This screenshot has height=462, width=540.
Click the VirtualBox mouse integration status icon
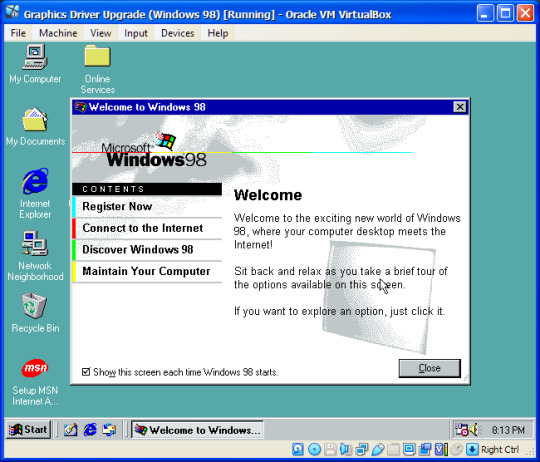click(x=457, y=450)
